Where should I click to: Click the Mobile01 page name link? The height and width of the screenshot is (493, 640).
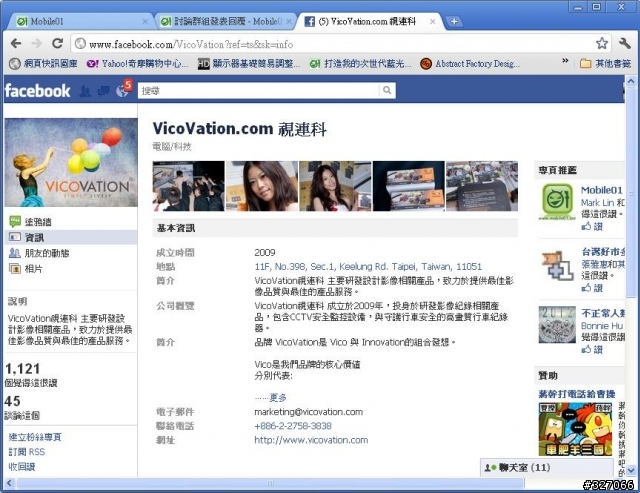(x=602, y=190)
